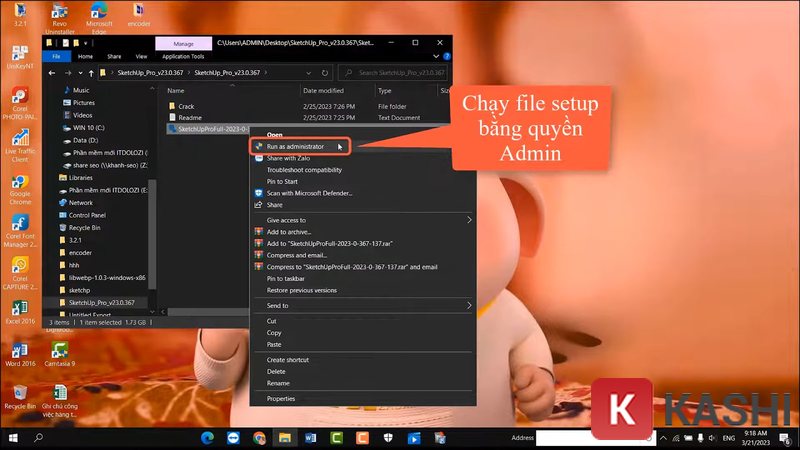Click the Up arrow in File Explorer

[x=91, y=73]
